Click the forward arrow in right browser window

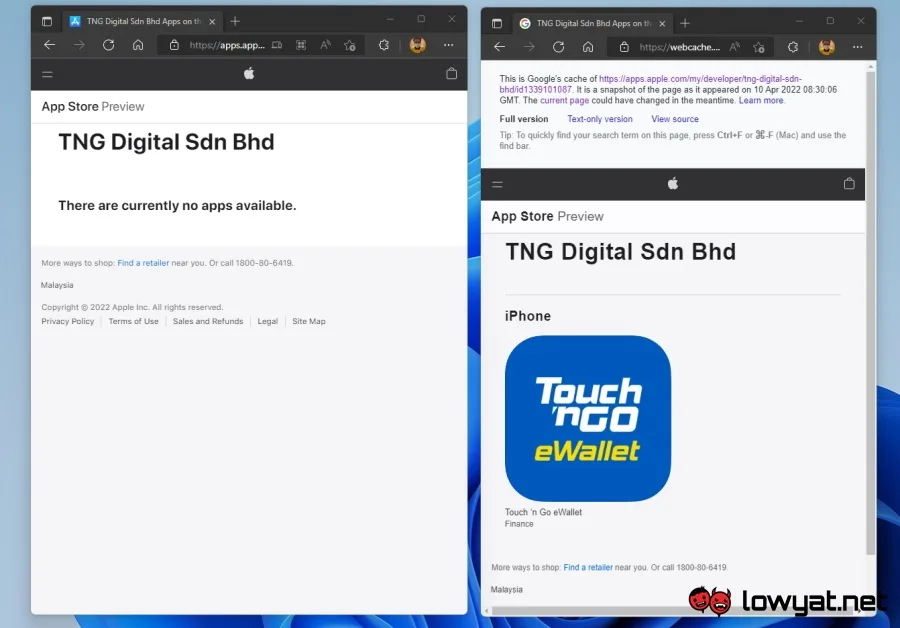click(x=529, y=47)
